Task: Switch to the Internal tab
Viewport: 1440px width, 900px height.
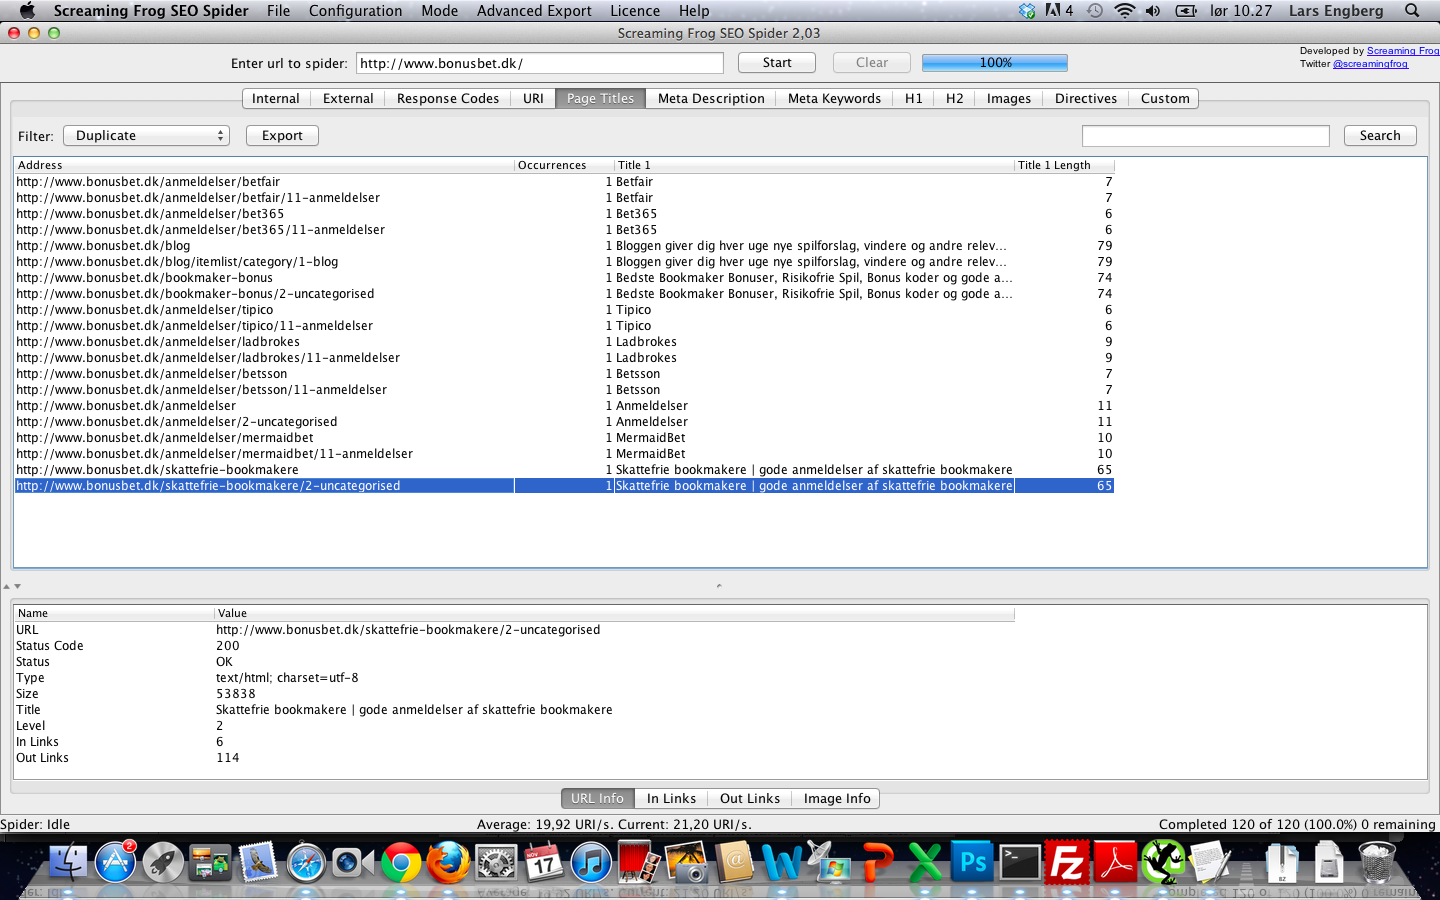Action: tap(276, 98)
